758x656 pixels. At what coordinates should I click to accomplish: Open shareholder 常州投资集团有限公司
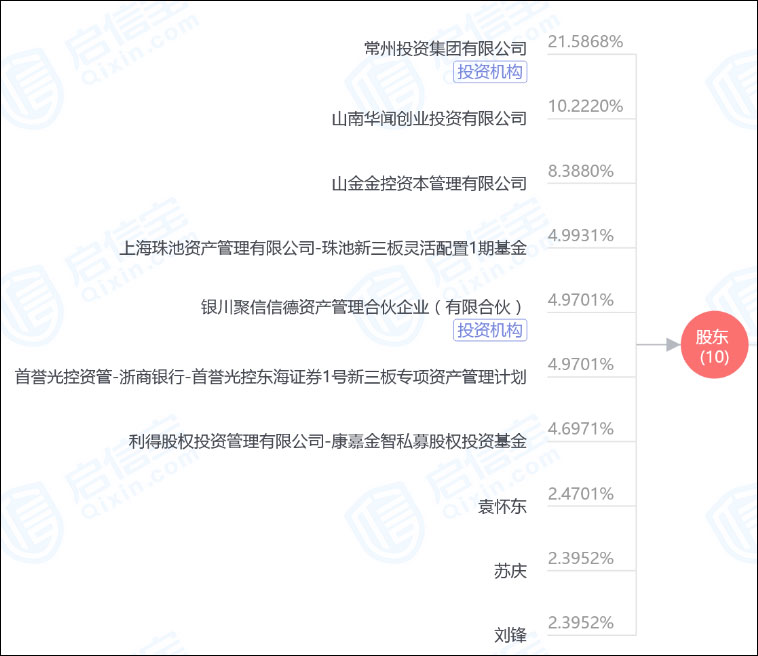[x=445, y=48]
